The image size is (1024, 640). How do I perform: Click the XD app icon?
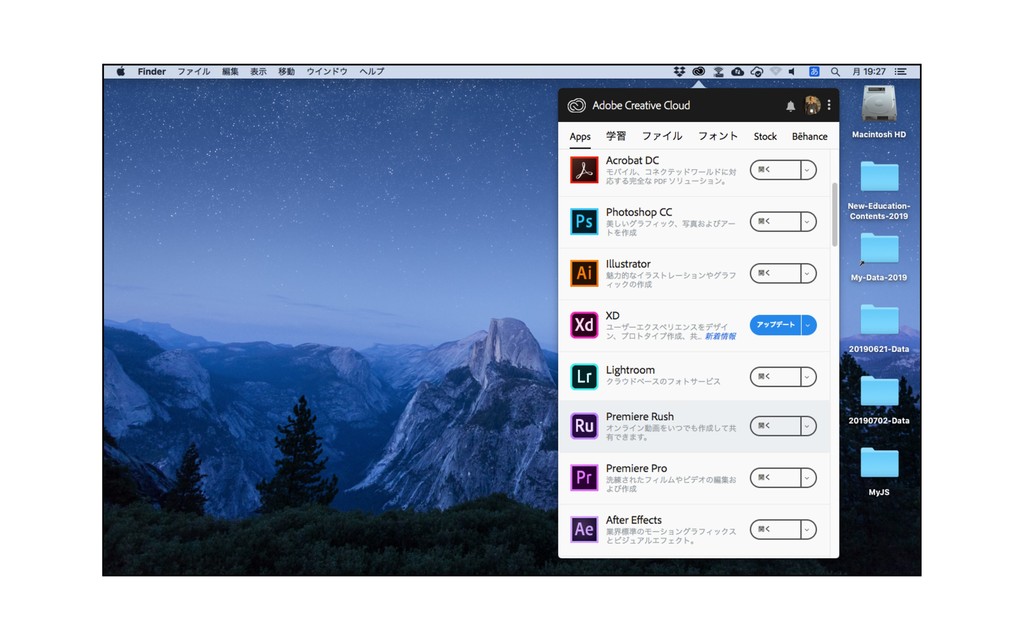[x=584, y=325]
